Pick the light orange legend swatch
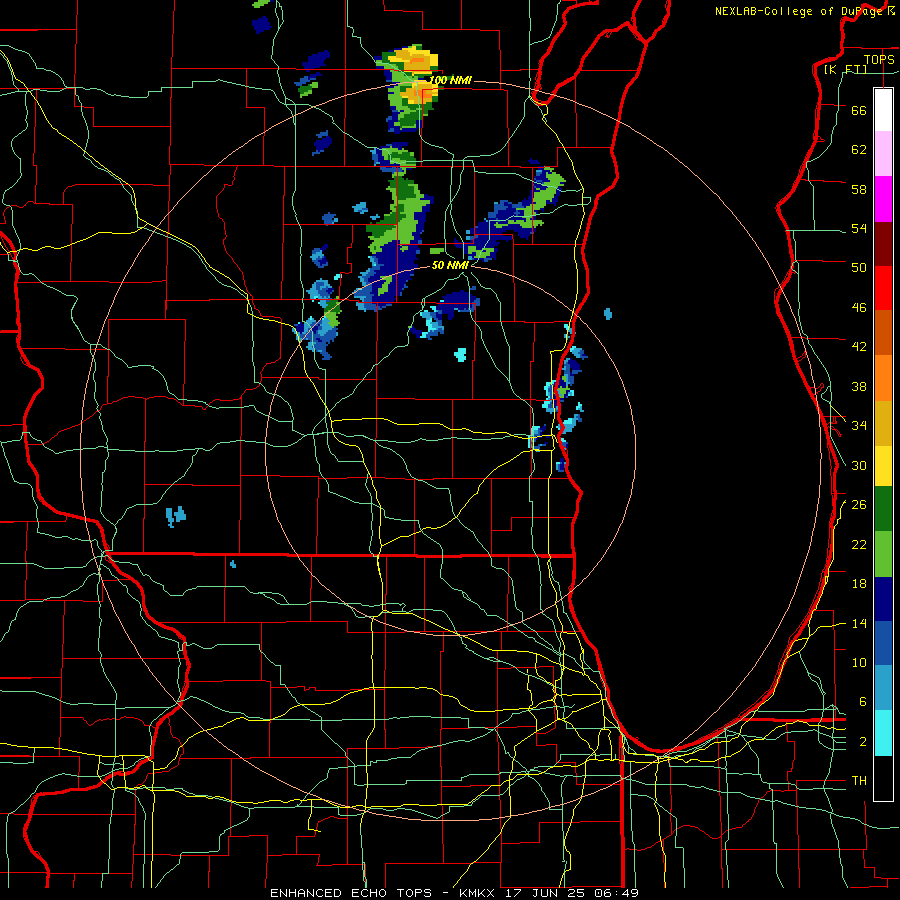Viewport: 900px width, 900px height. click(x=883, y=378)
